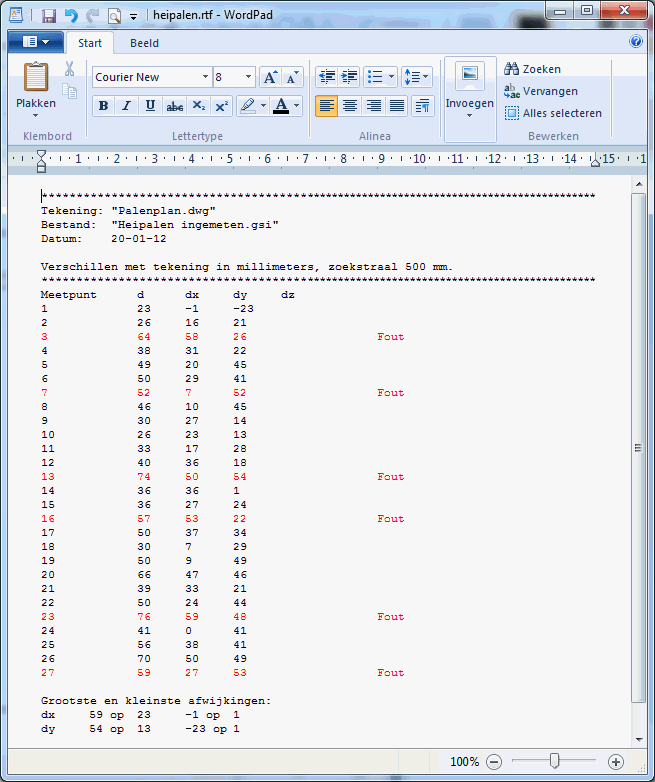Click Alles selecteren

pyautogui.click(x=553, y=113)
